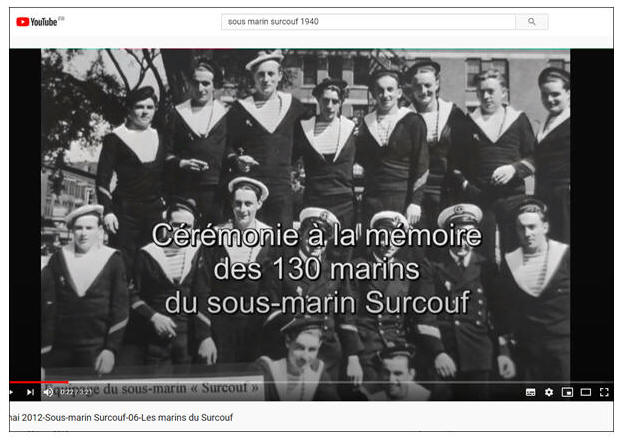Seek to the middle of the progress bar
Image resolution: width=619 pixels, height=443 pixels.
[310, 382]
